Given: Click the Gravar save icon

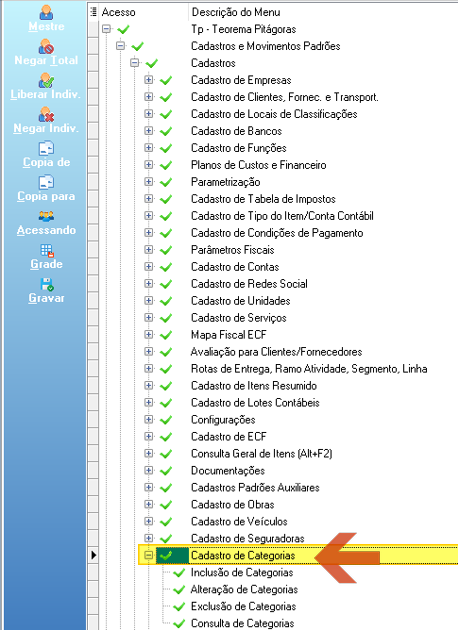Looking at the screenshot, I should click(x=47, y=284).
